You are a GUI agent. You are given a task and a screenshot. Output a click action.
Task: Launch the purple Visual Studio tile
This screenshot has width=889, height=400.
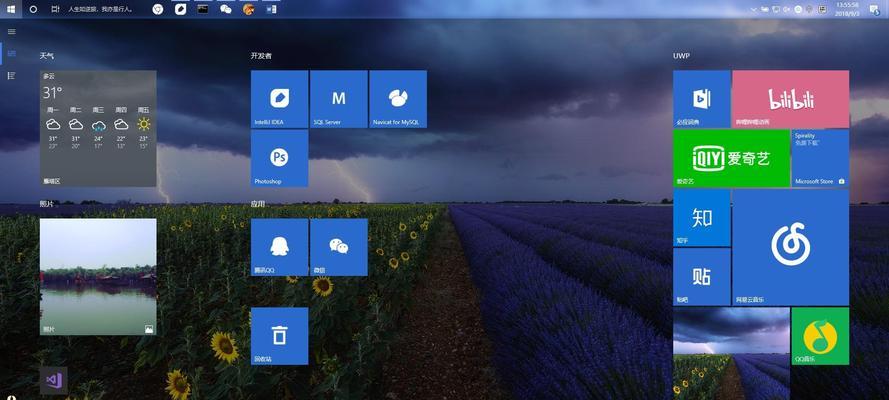click(x=53, y=380)
